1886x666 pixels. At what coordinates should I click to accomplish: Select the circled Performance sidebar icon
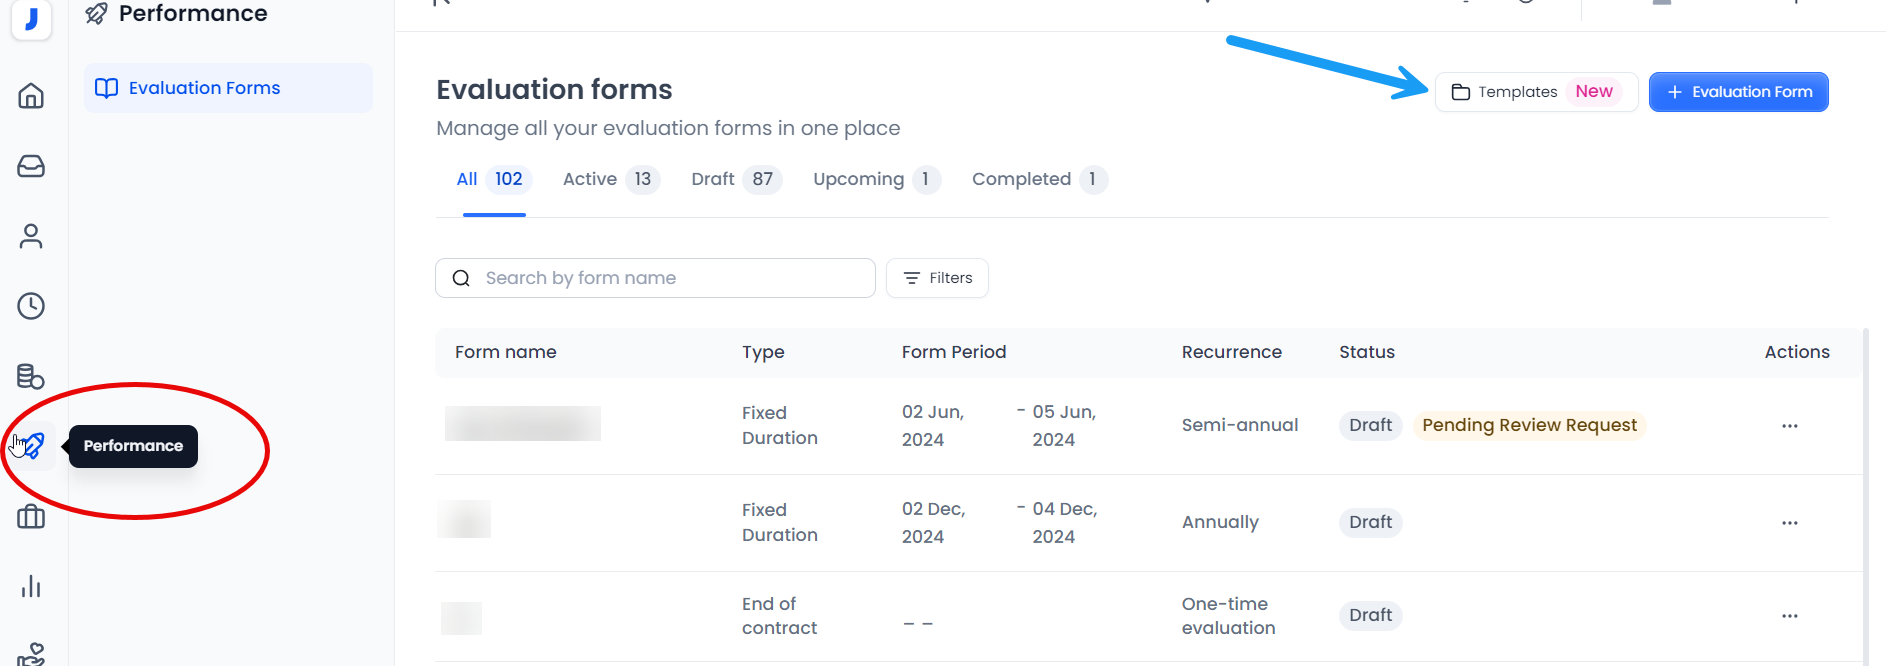pyautogui.click(x=34, y=446)
